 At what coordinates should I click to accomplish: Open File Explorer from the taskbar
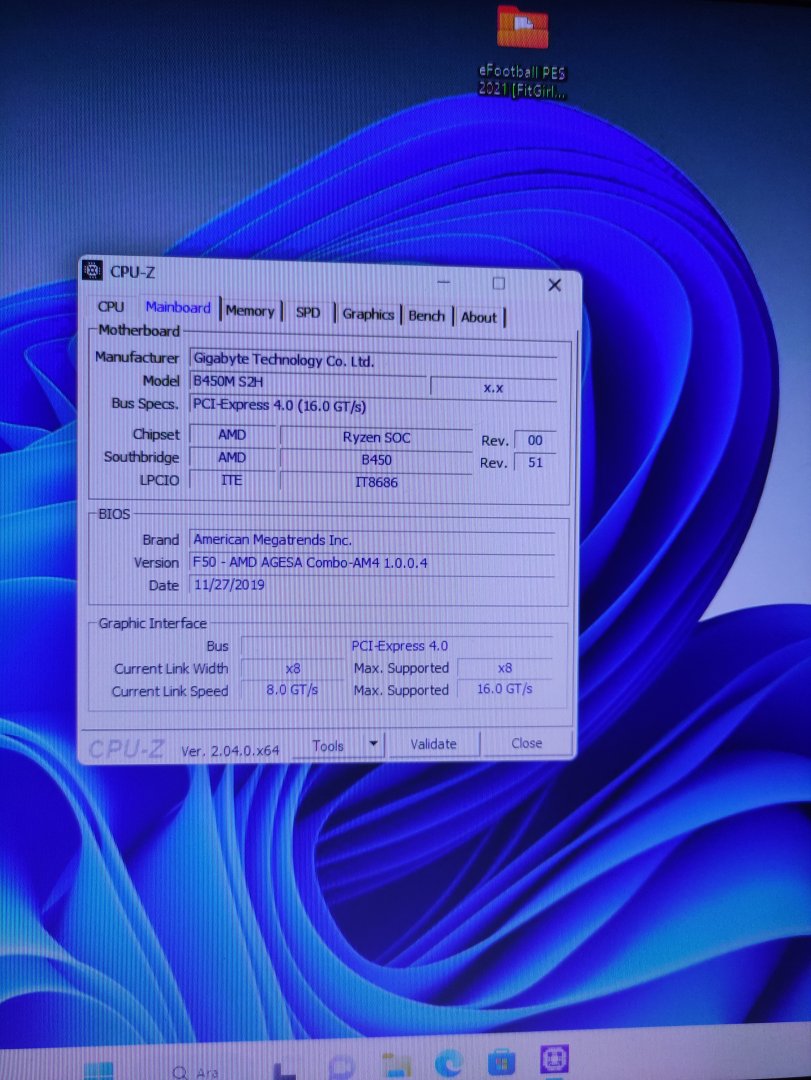pos(396,1065)
